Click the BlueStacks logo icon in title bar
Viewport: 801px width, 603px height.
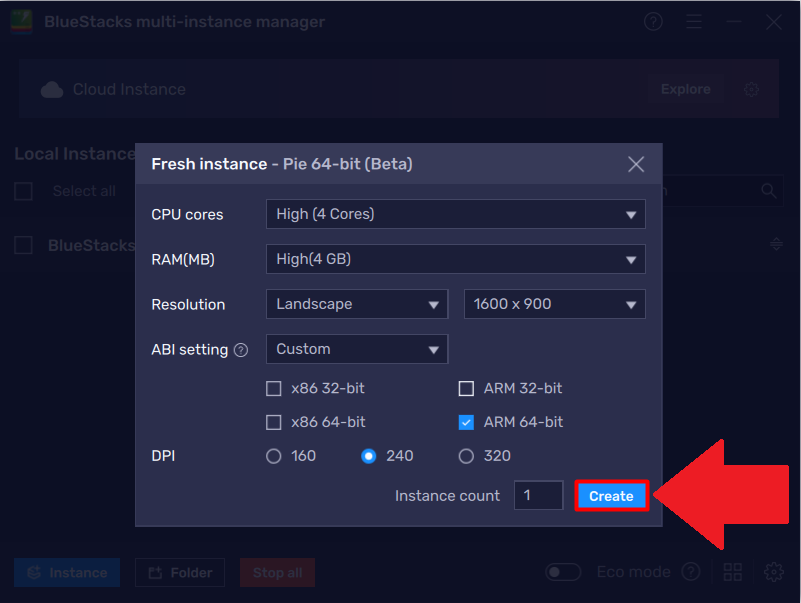click(x=21, y=21)
